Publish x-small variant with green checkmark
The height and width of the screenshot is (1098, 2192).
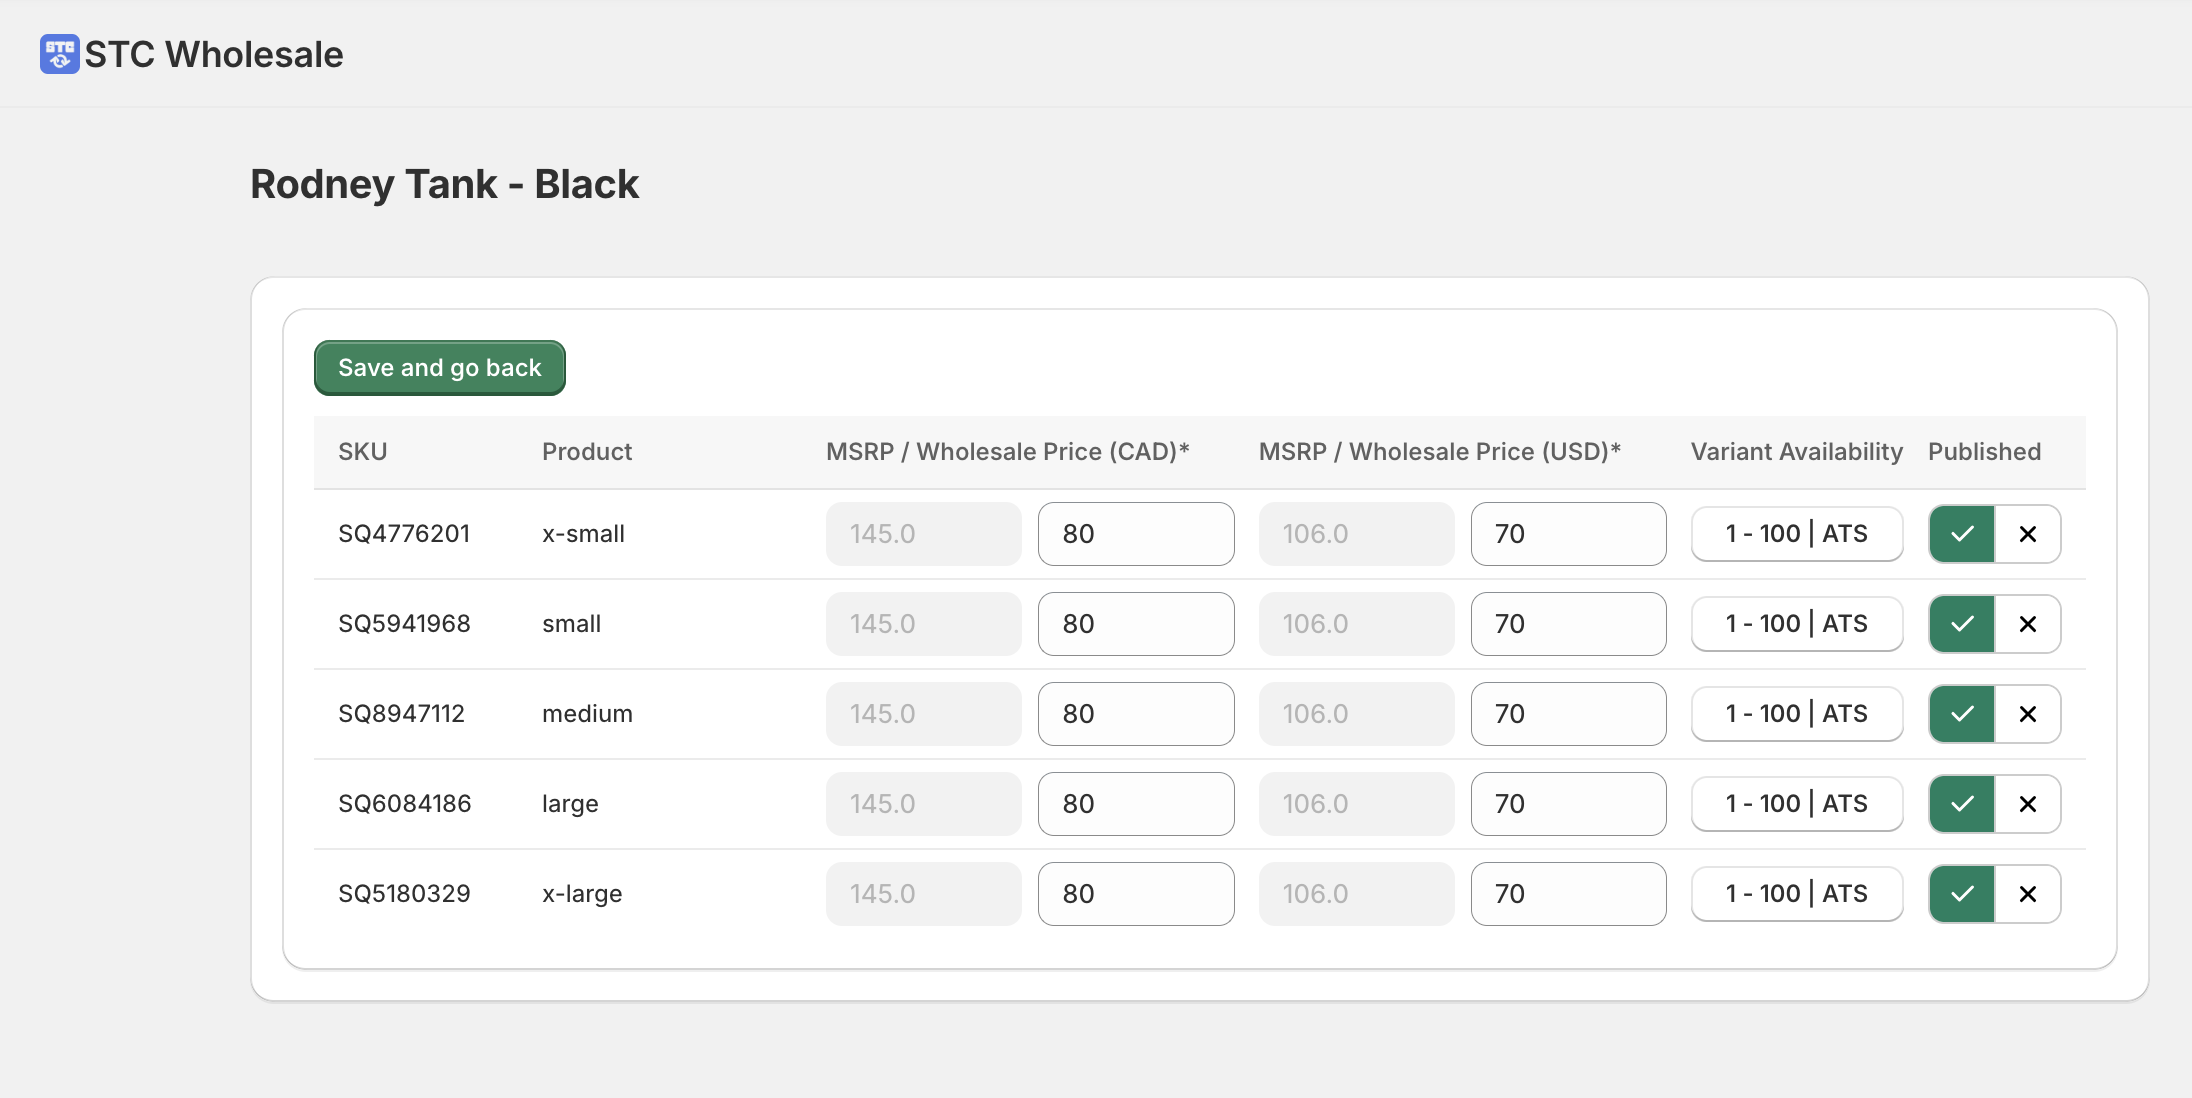click(x=1962, y=534)
